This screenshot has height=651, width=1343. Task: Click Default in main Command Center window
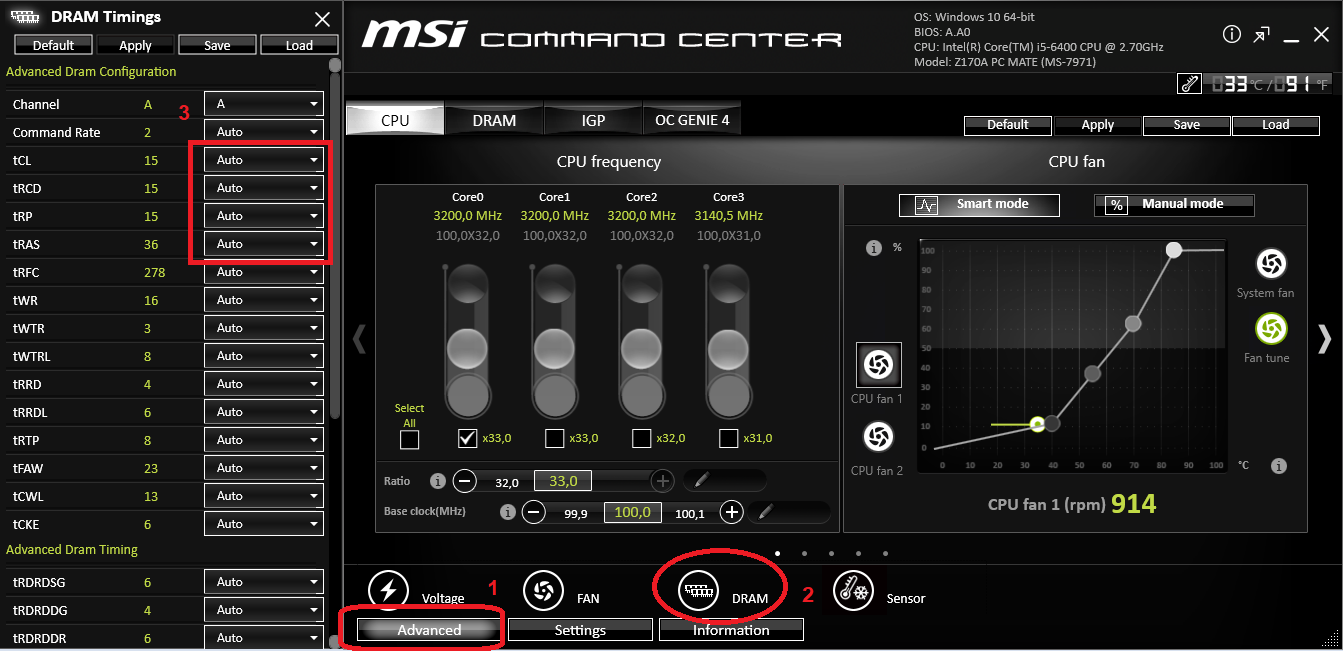(1008, 125)
